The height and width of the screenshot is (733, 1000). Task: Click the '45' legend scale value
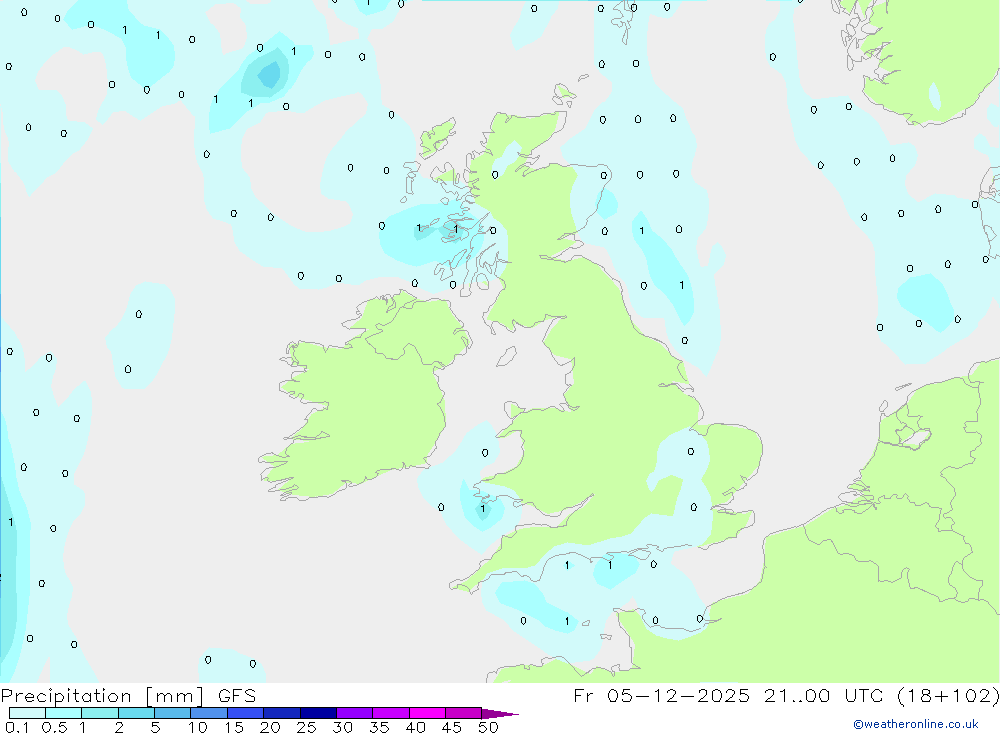click(452, 727)
